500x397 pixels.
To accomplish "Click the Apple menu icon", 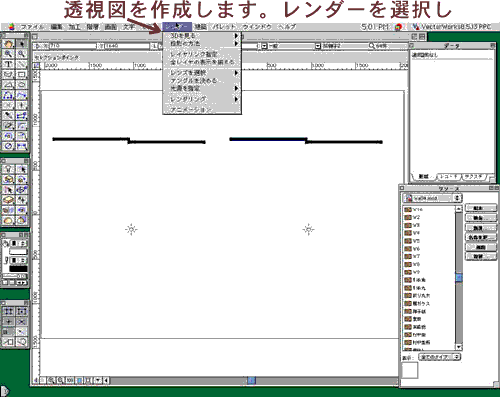I will tap(12, 27).
